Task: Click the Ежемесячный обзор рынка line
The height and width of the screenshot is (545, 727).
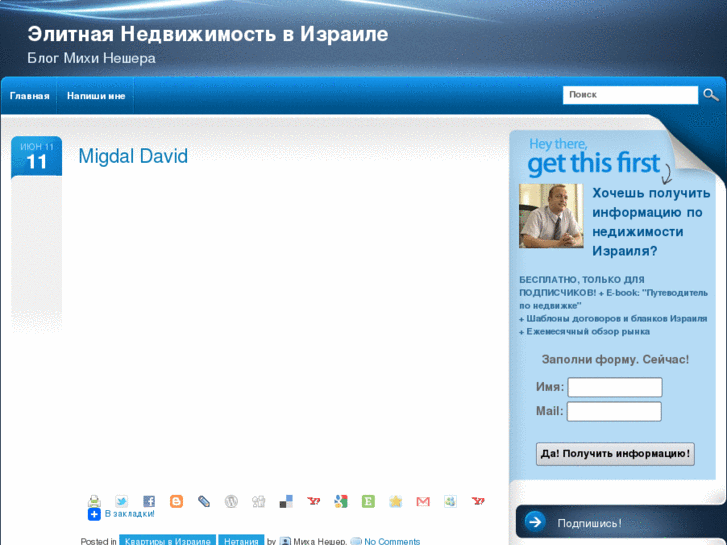Action: point(585,332)
